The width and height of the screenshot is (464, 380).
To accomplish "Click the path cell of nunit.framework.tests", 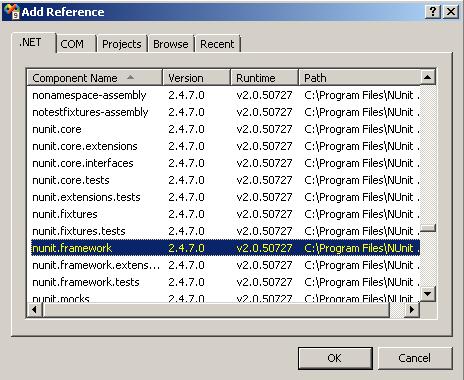I will [x=362, y=282].
